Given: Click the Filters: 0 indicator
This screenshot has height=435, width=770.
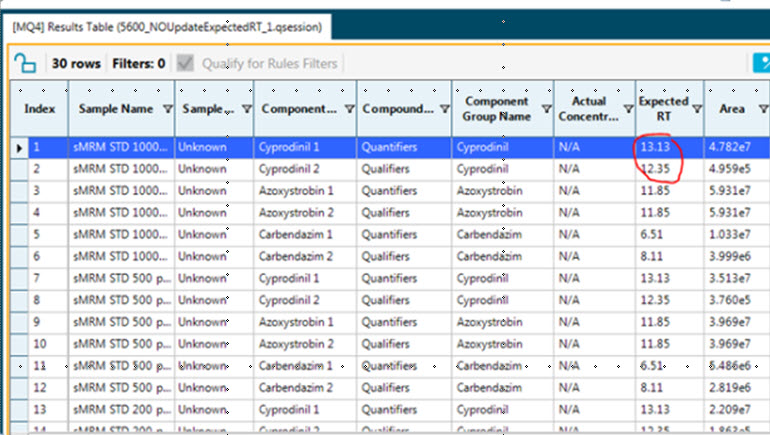Looking at the screenshot, I should 138,63.
